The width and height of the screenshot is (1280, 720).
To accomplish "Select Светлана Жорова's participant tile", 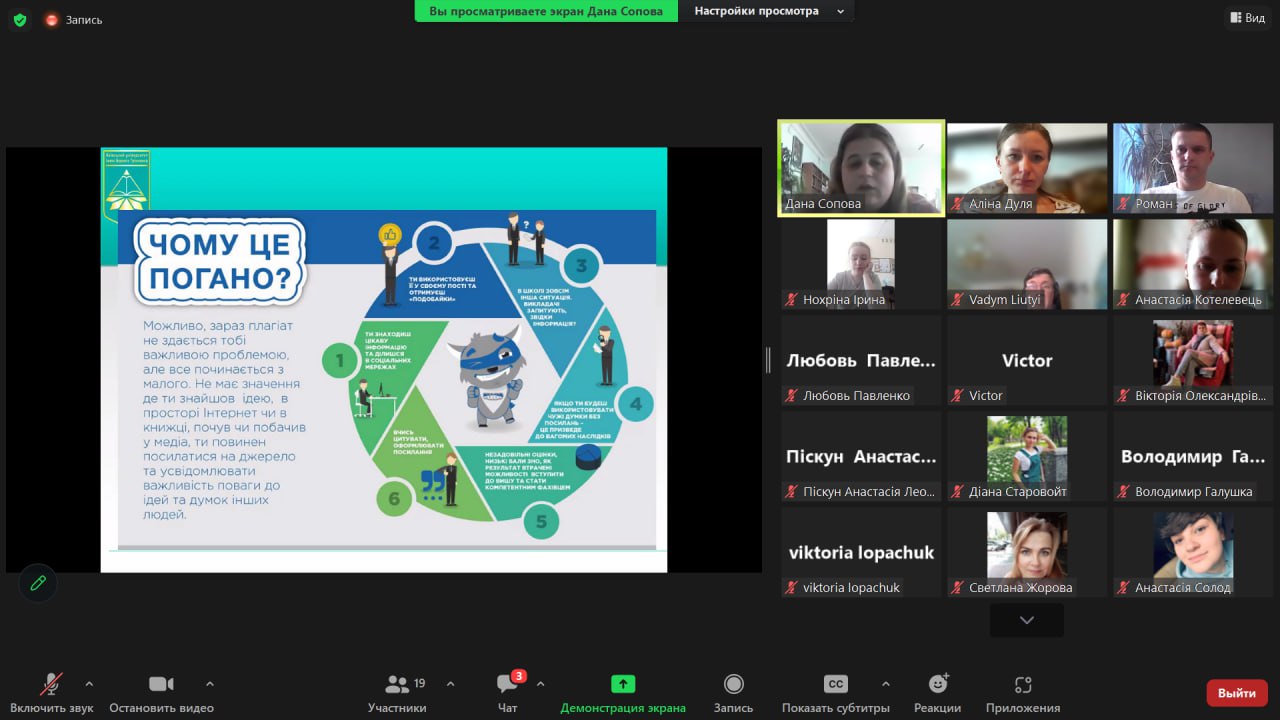I will (x=1027, y=552).
